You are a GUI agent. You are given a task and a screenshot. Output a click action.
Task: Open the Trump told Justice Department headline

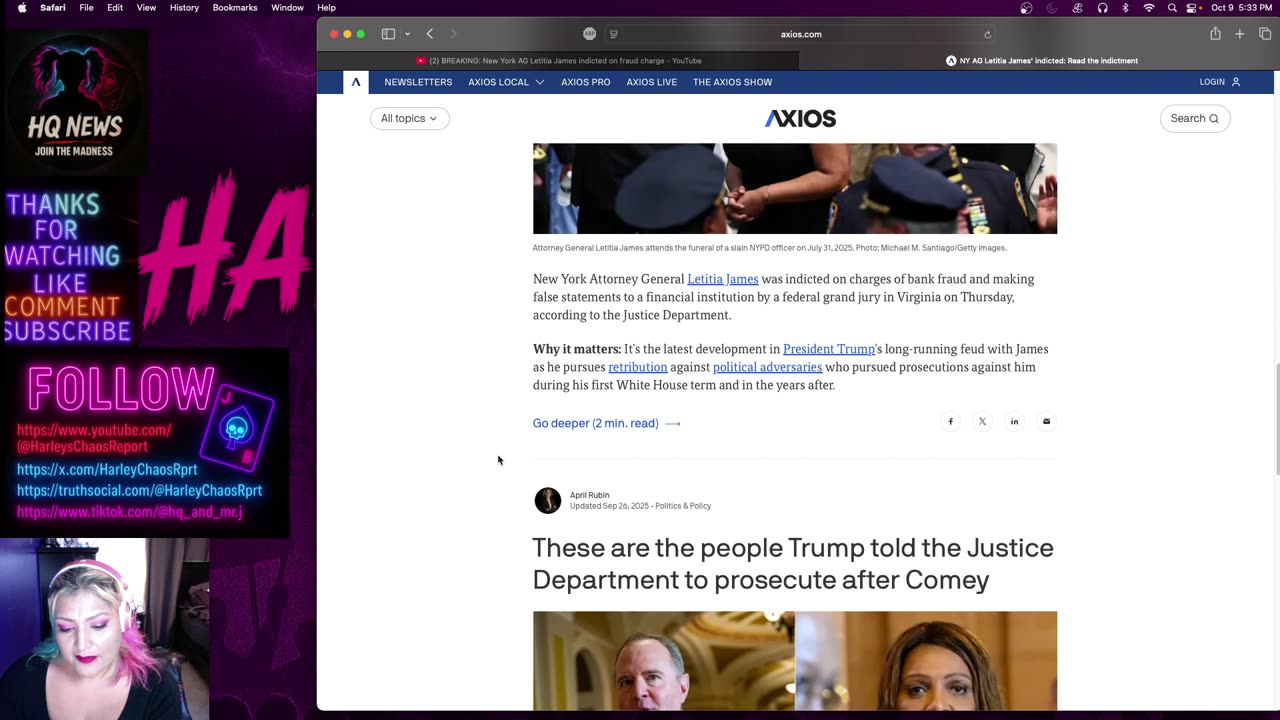click(x=793, y=564)
